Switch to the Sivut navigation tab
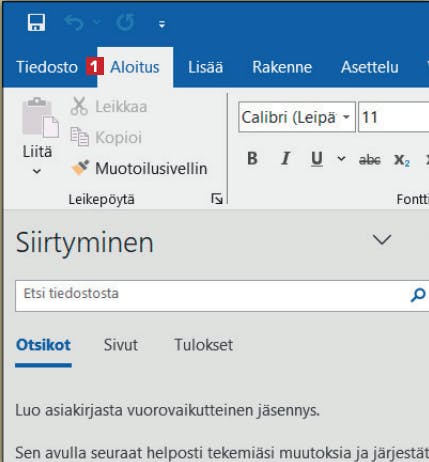429x462 pixels. tap(121, 345)
